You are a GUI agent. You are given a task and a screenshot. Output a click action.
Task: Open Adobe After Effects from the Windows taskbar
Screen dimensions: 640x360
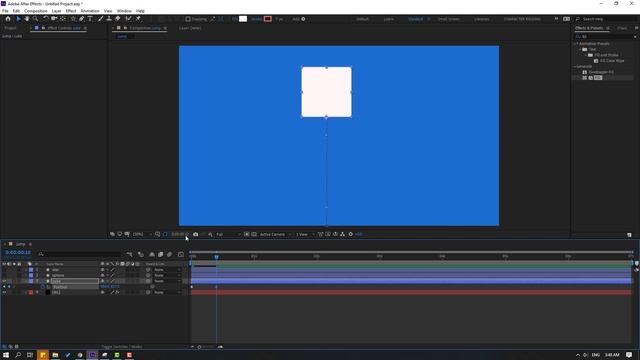pos(92,355)
